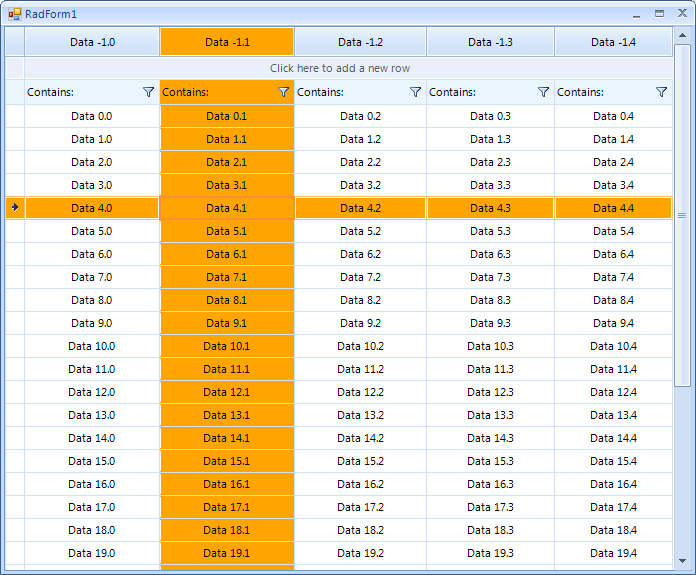Image resolution: width=696 pixels, height=575 pixels.
Task: Select the Data -1.2 column header
Action: point(360,42)
